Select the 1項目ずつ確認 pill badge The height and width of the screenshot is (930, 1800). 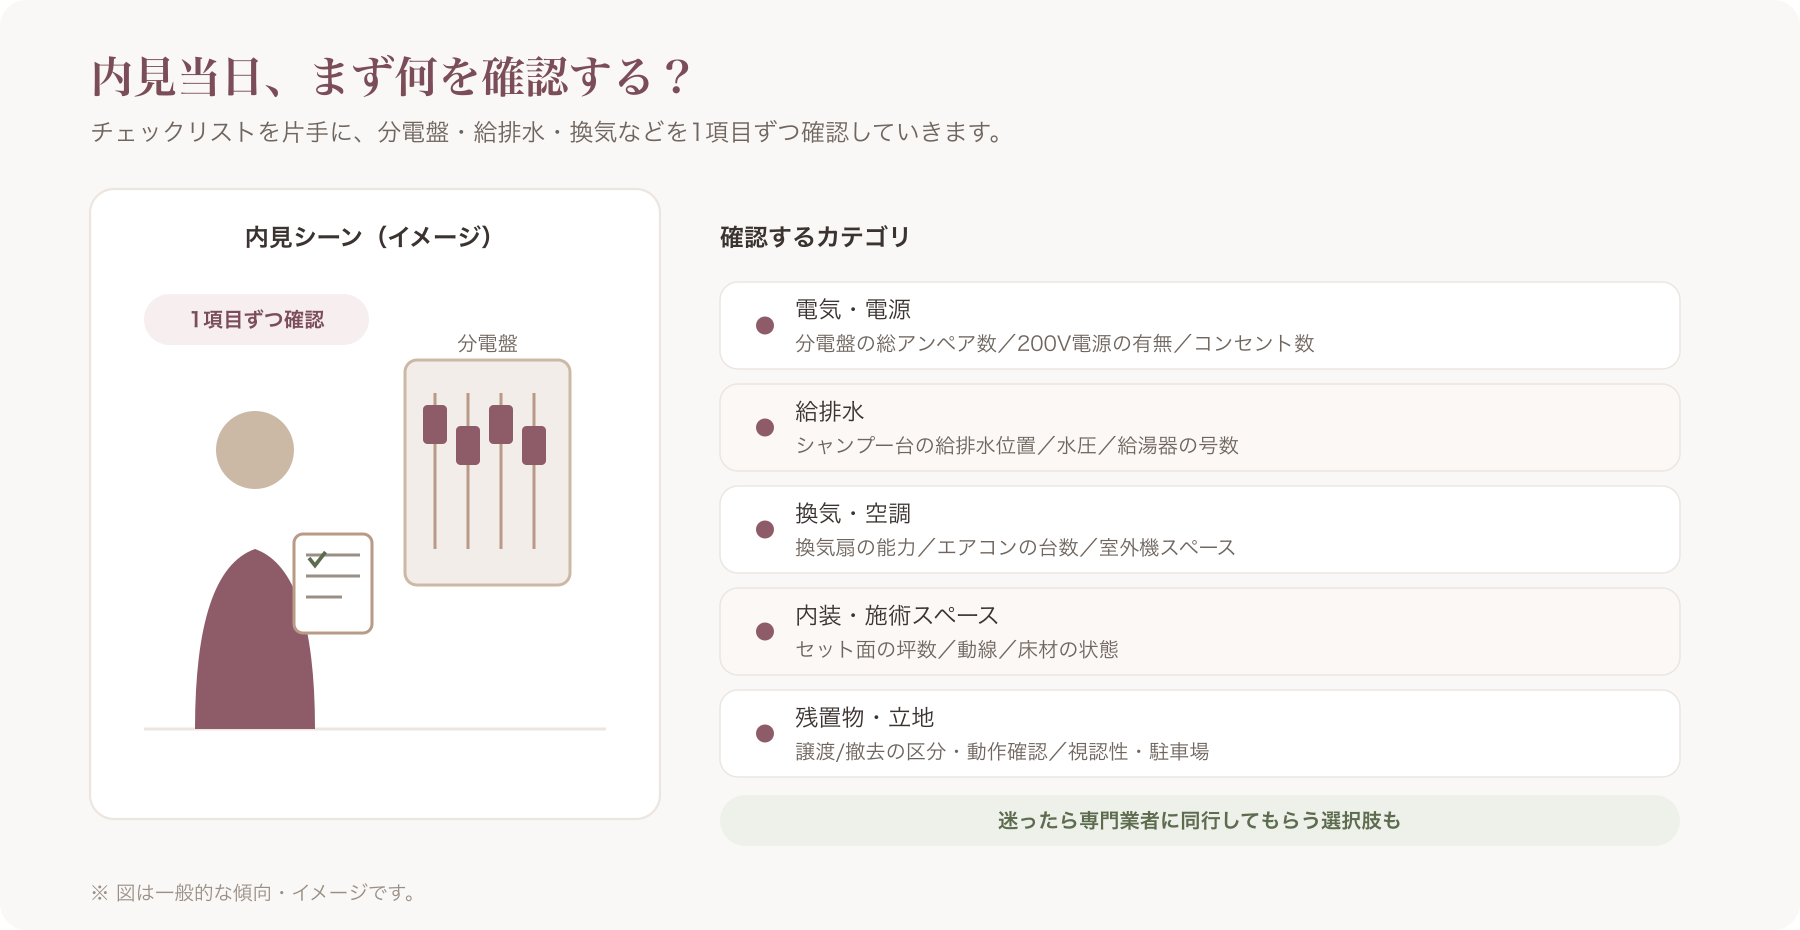[x=256, y=319]
